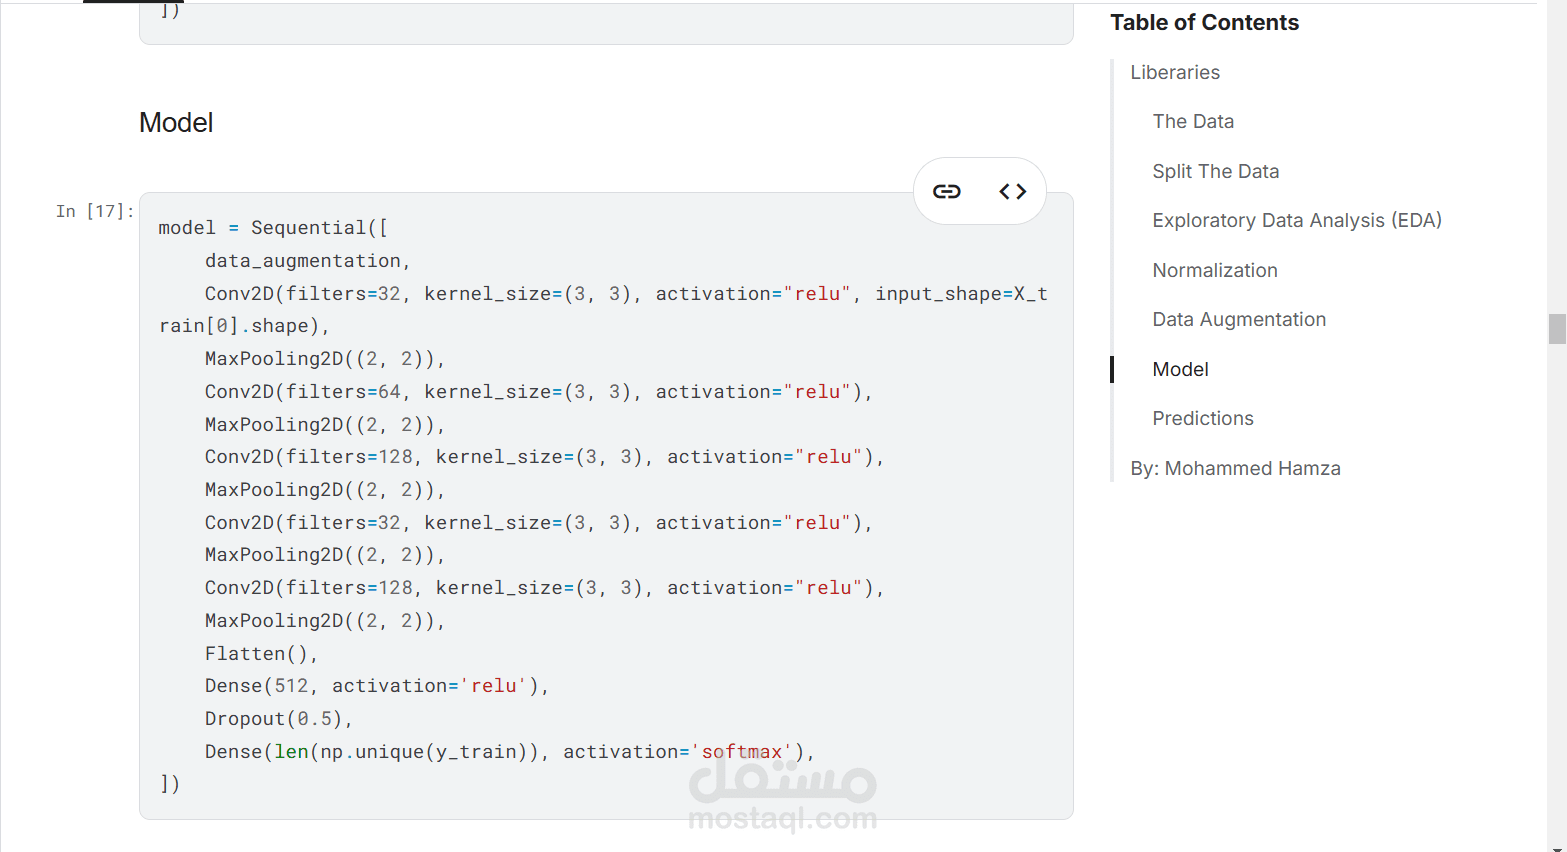Click the copy link chain icon

(946, 191)
